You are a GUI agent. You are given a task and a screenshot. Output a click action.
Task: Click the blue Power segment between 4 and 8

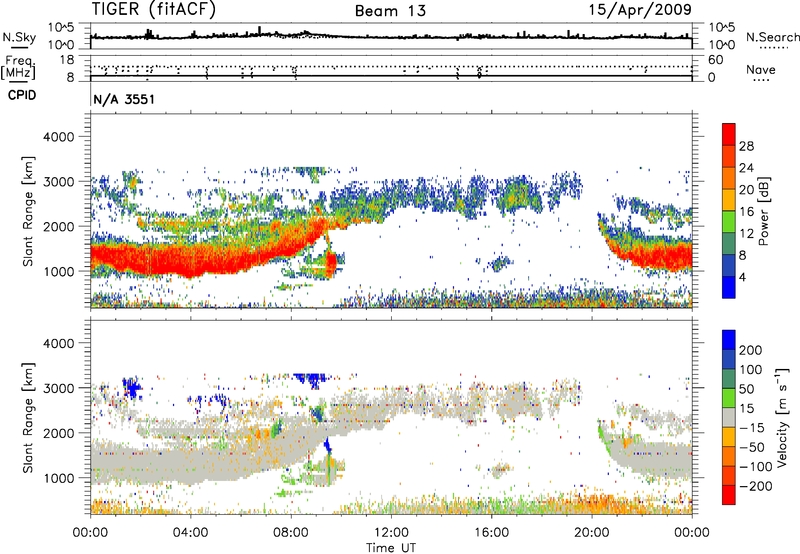[x=729, y=265]
